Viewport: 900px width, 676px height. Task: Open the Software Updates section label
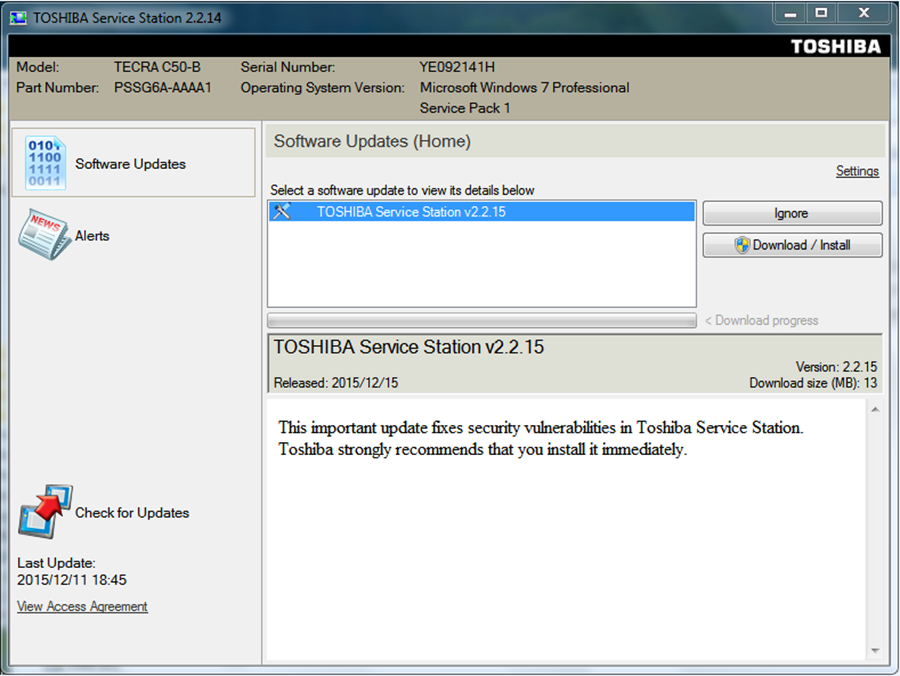[130, 164]
